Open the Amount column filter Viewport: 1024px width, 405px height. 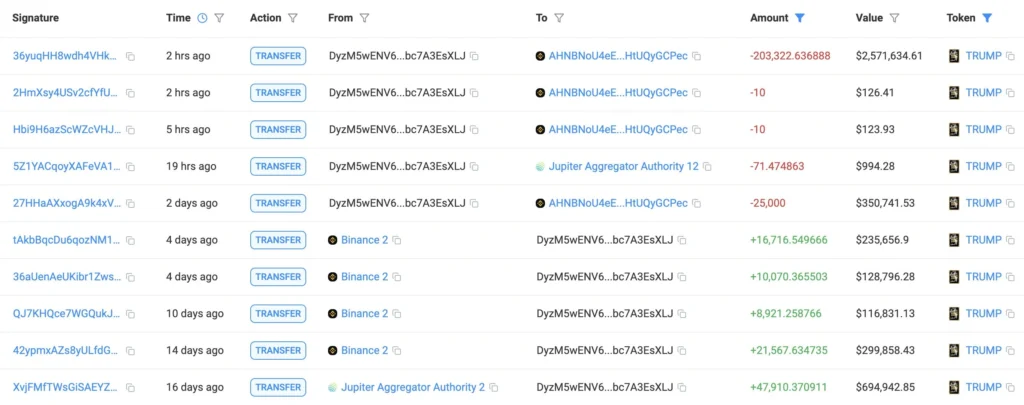(799, 18)
